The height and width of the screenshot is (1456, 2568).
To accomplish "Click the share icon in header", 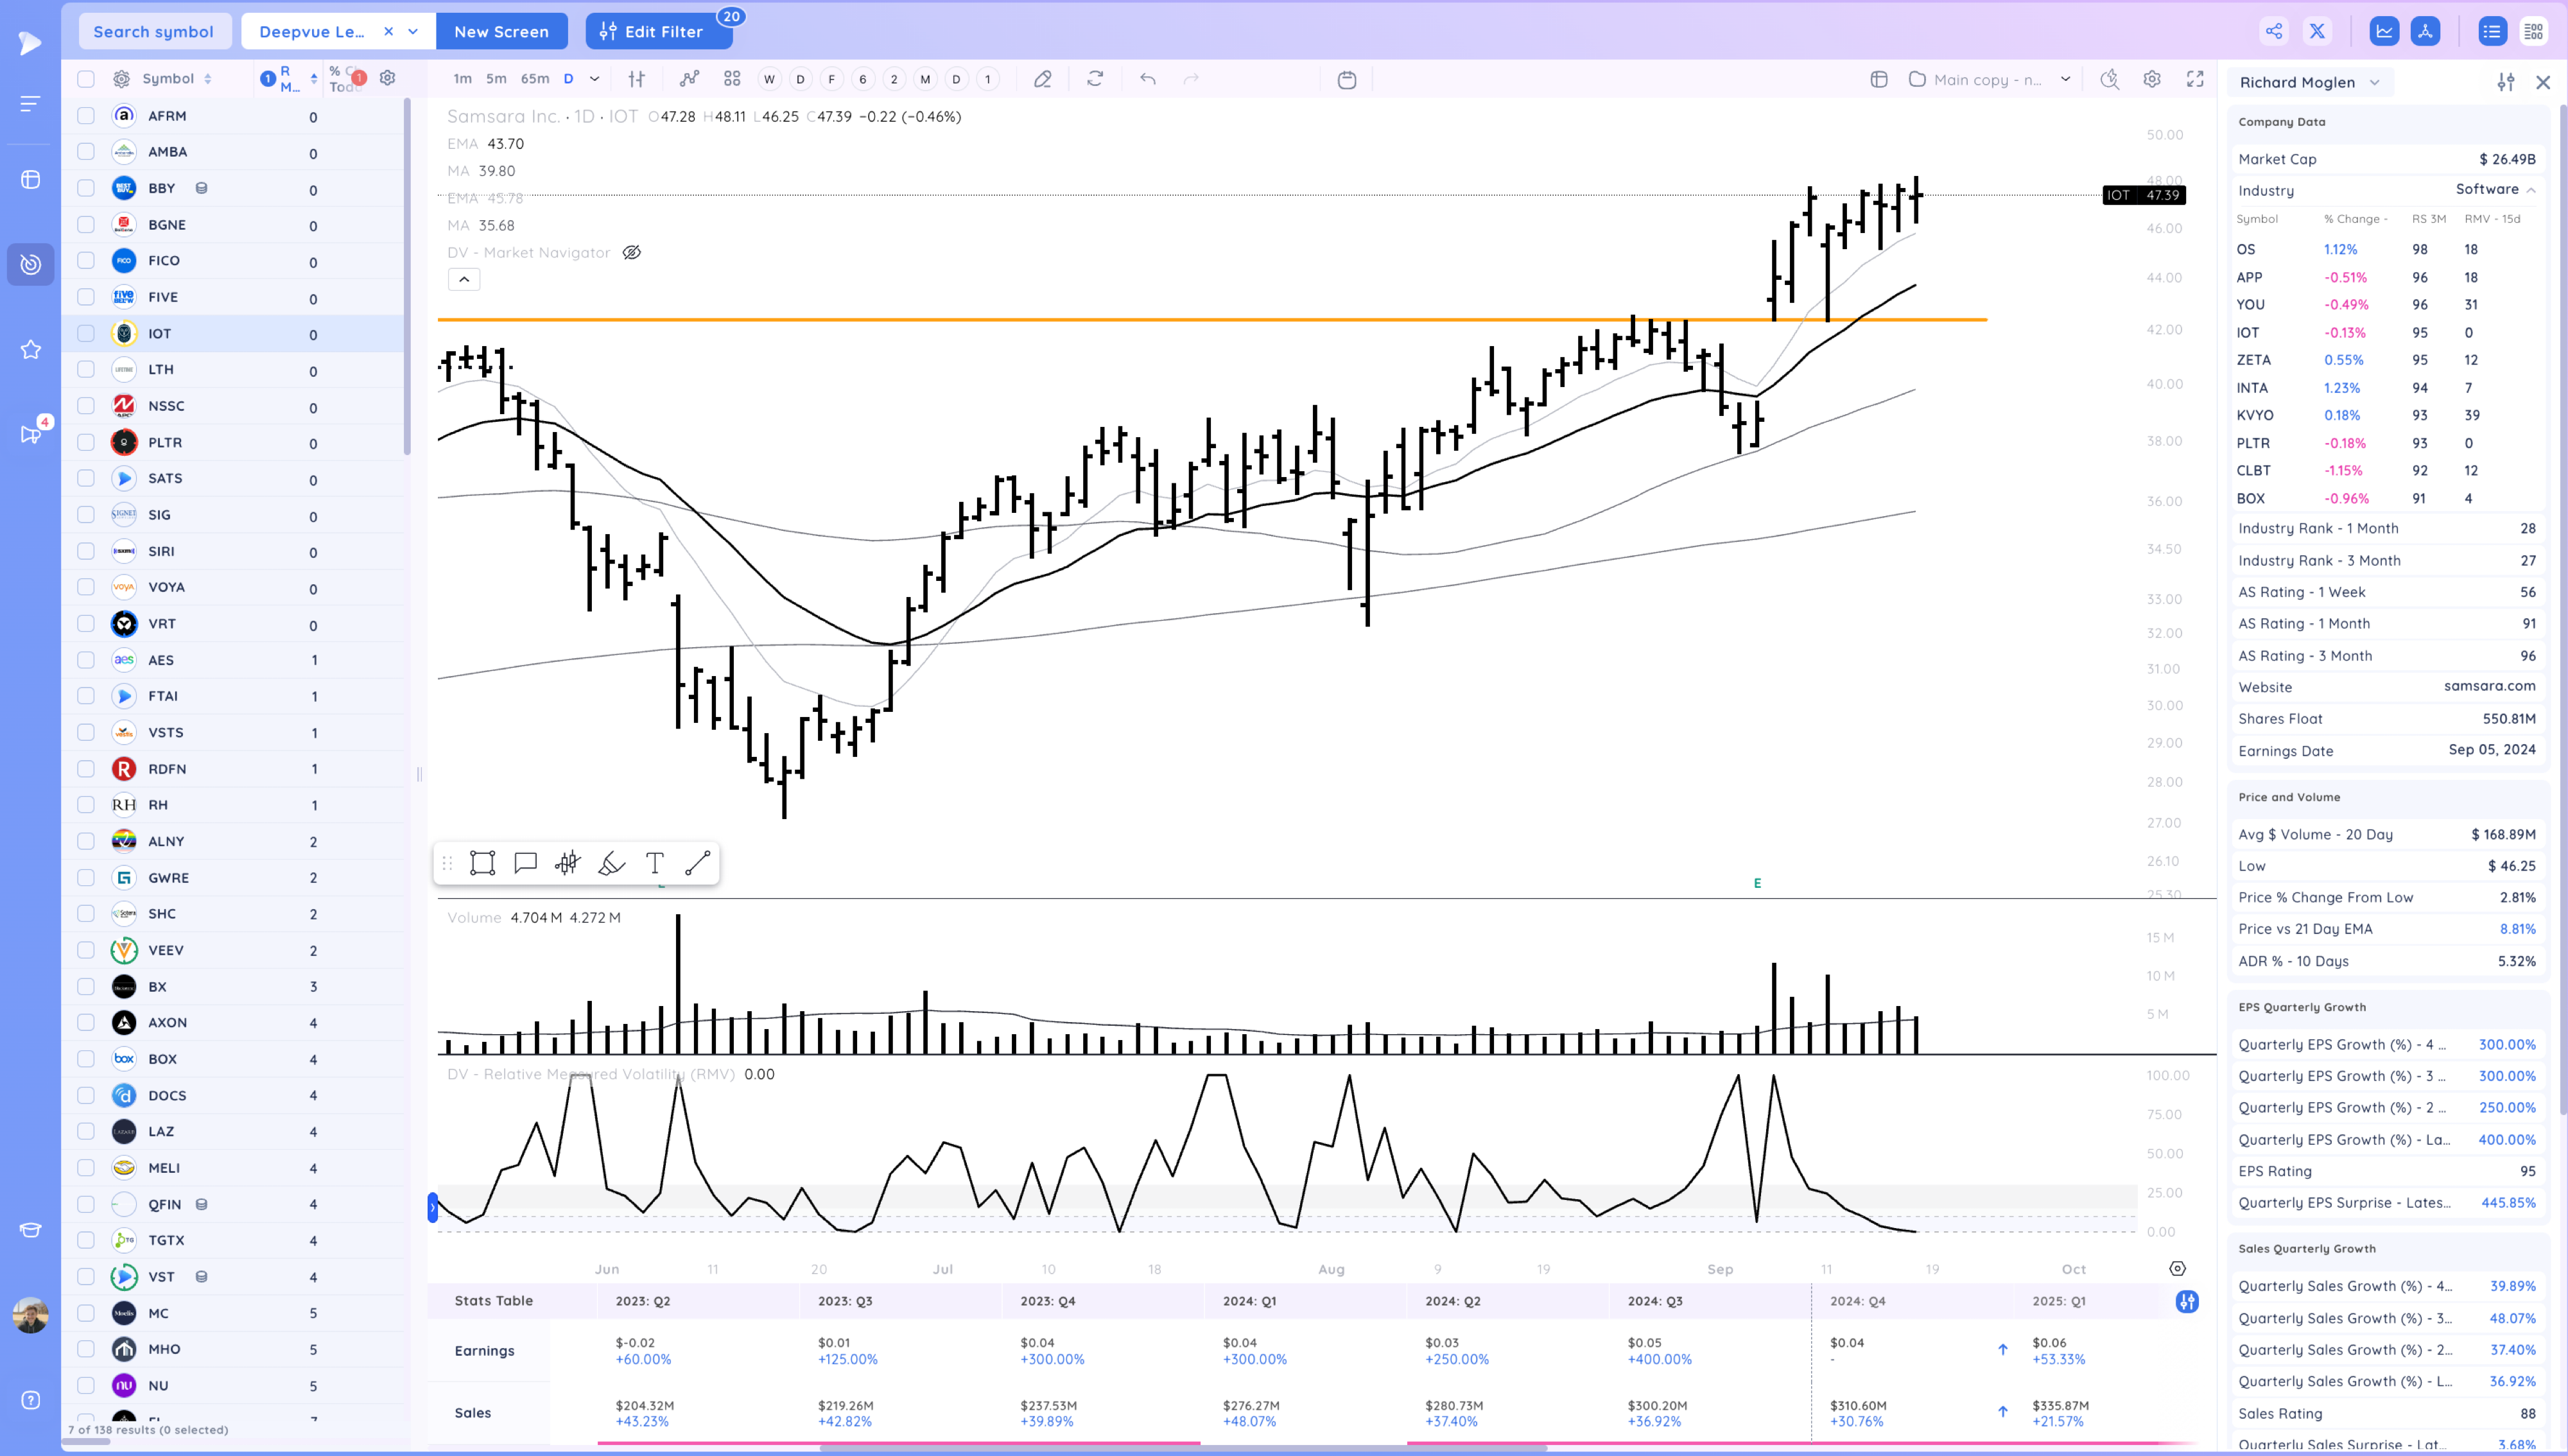I will click(2274, 31).
